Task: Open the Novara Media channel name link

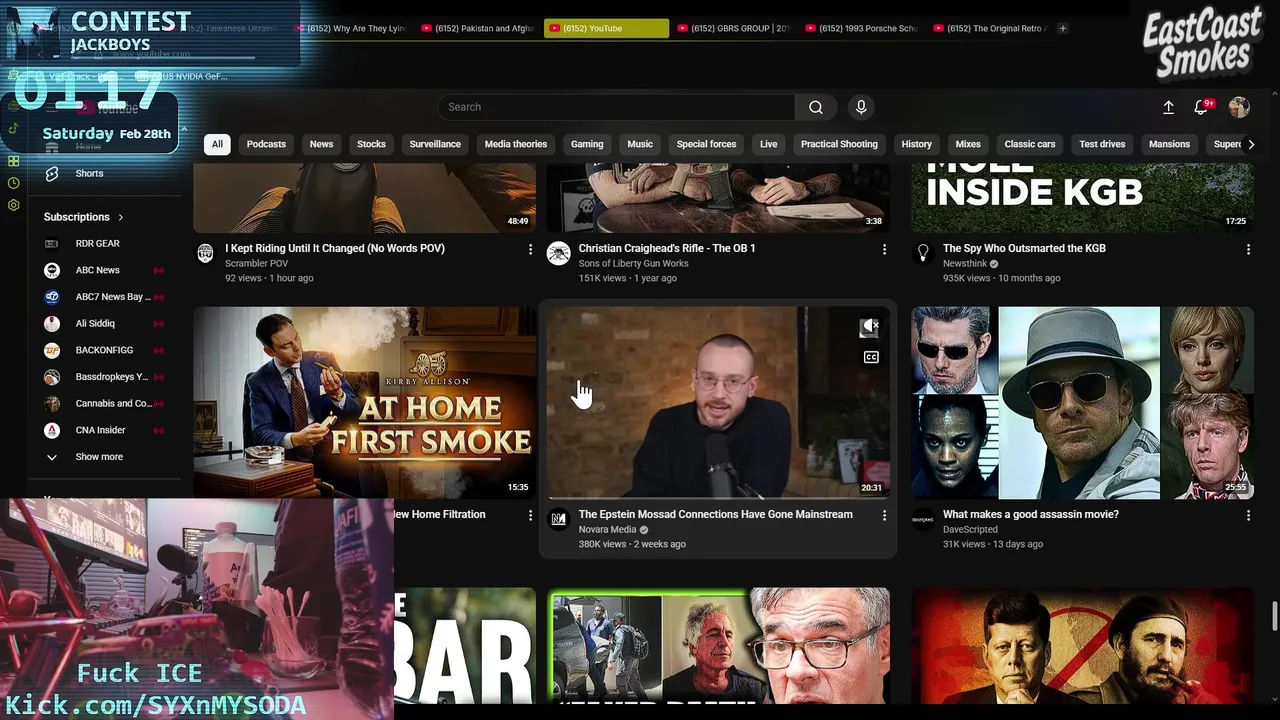Action: pos(607,529)
